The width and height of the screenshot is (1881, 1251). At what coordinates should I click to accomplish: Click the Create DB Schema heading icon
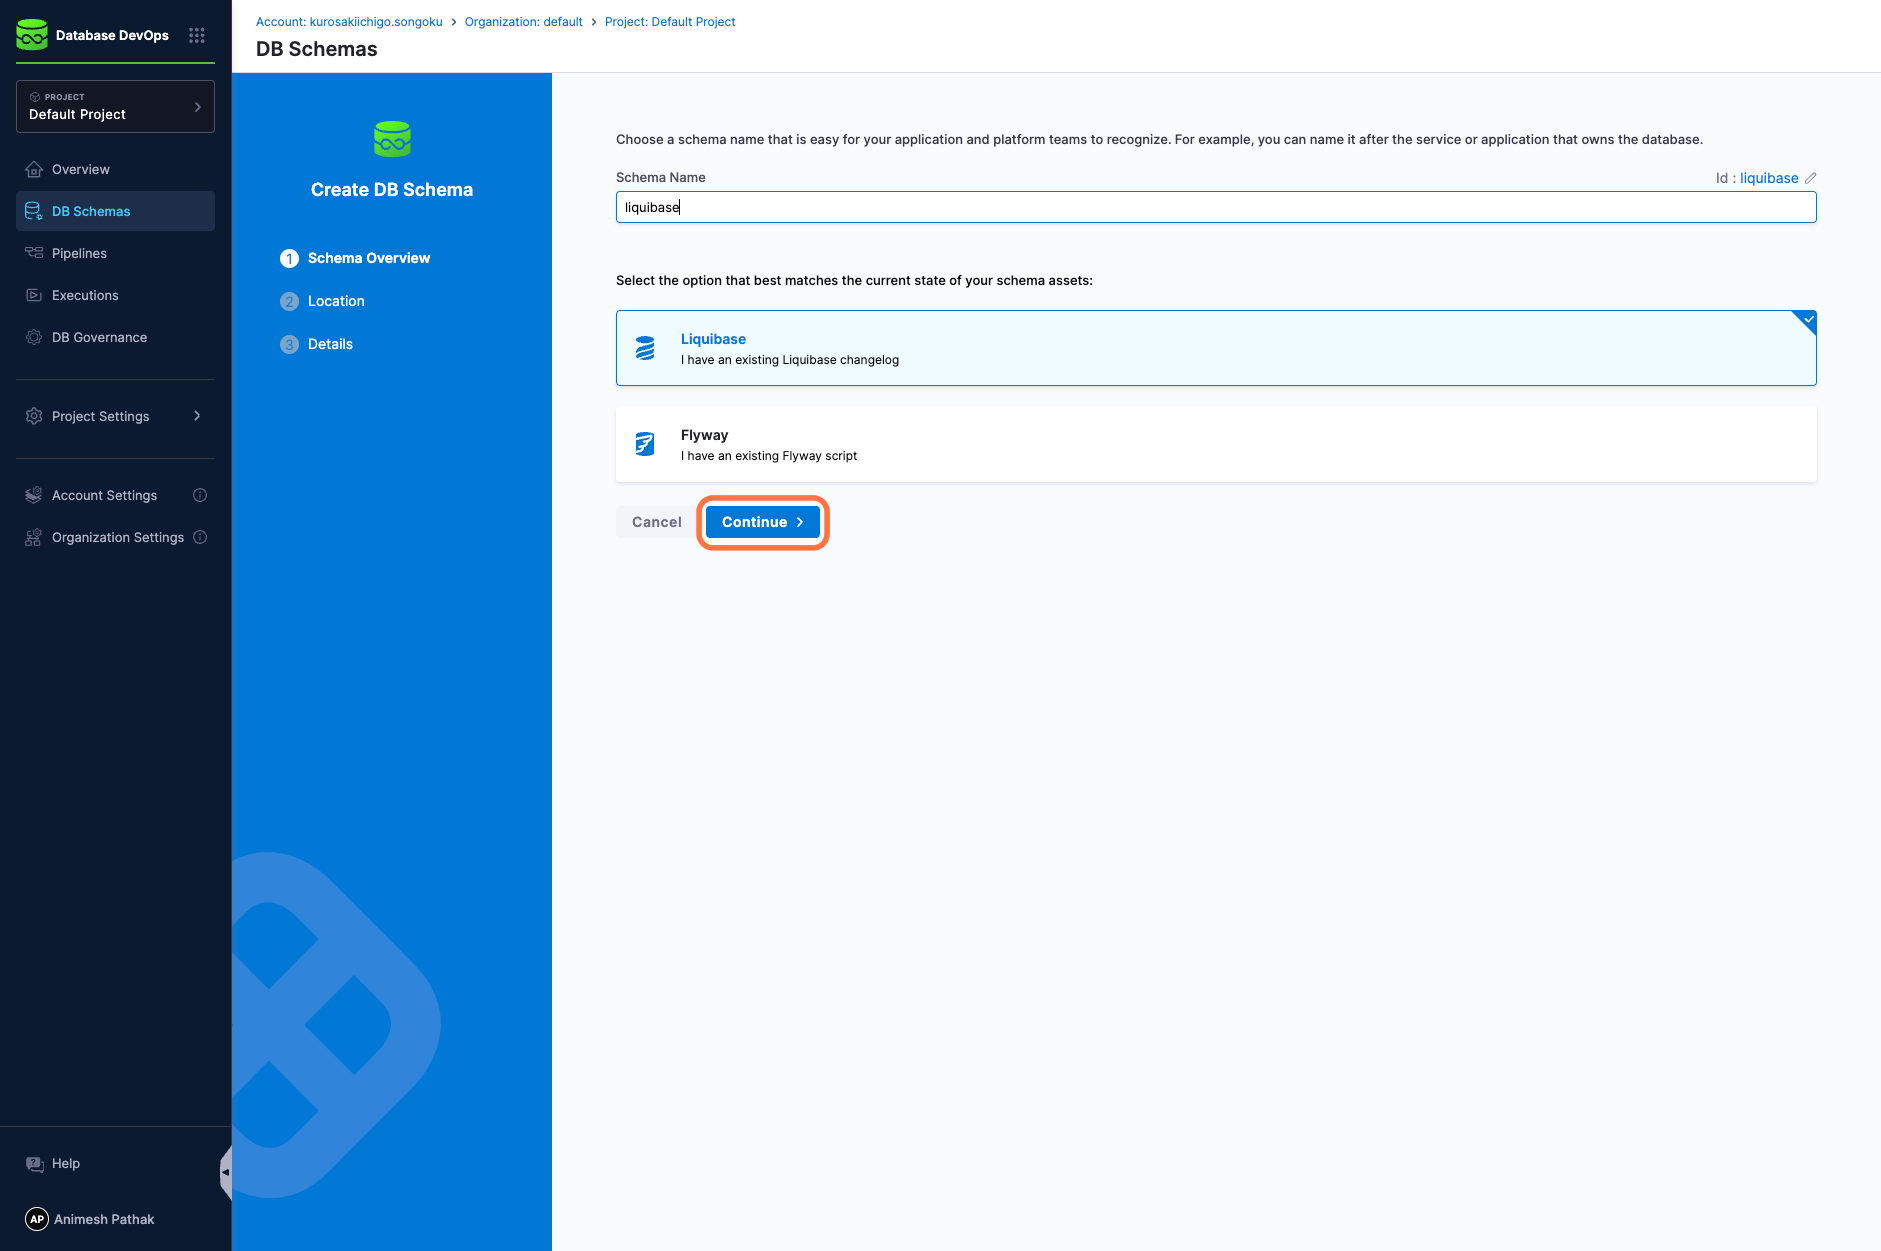click(392, 139)
